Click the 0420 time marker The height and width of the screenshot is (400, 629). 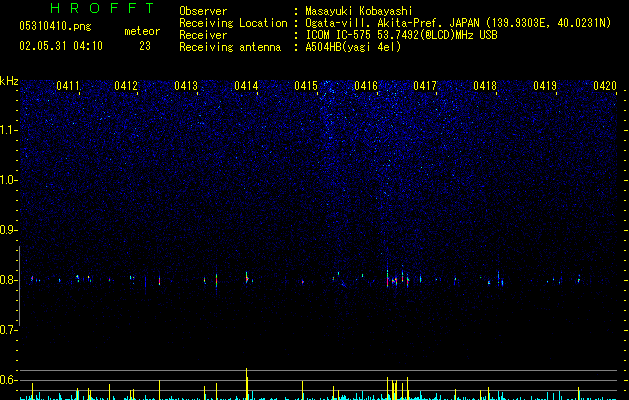605,86
